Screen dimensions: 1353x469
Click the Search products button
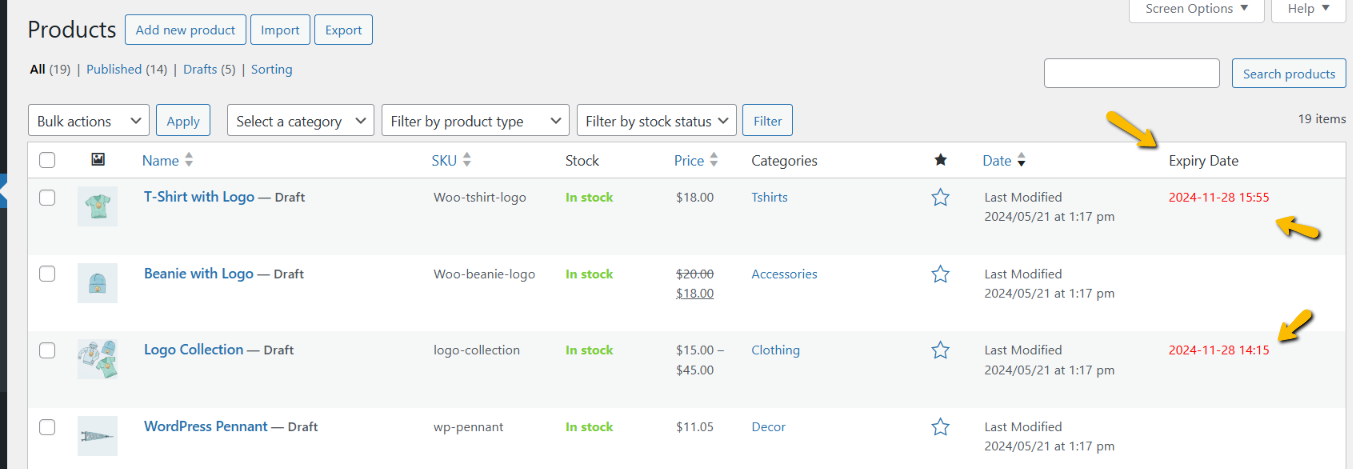tap(1289, 73)
